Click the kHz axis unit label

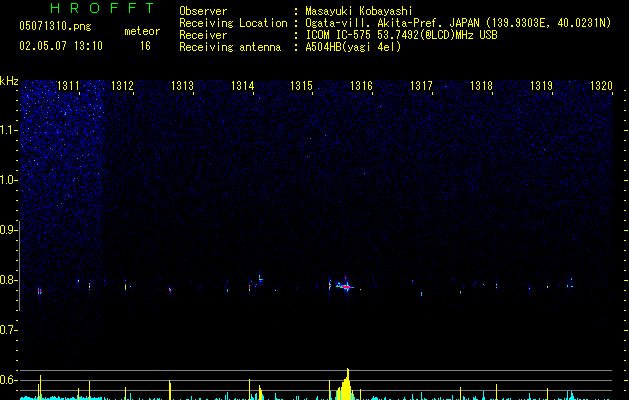tap(9, 81)
